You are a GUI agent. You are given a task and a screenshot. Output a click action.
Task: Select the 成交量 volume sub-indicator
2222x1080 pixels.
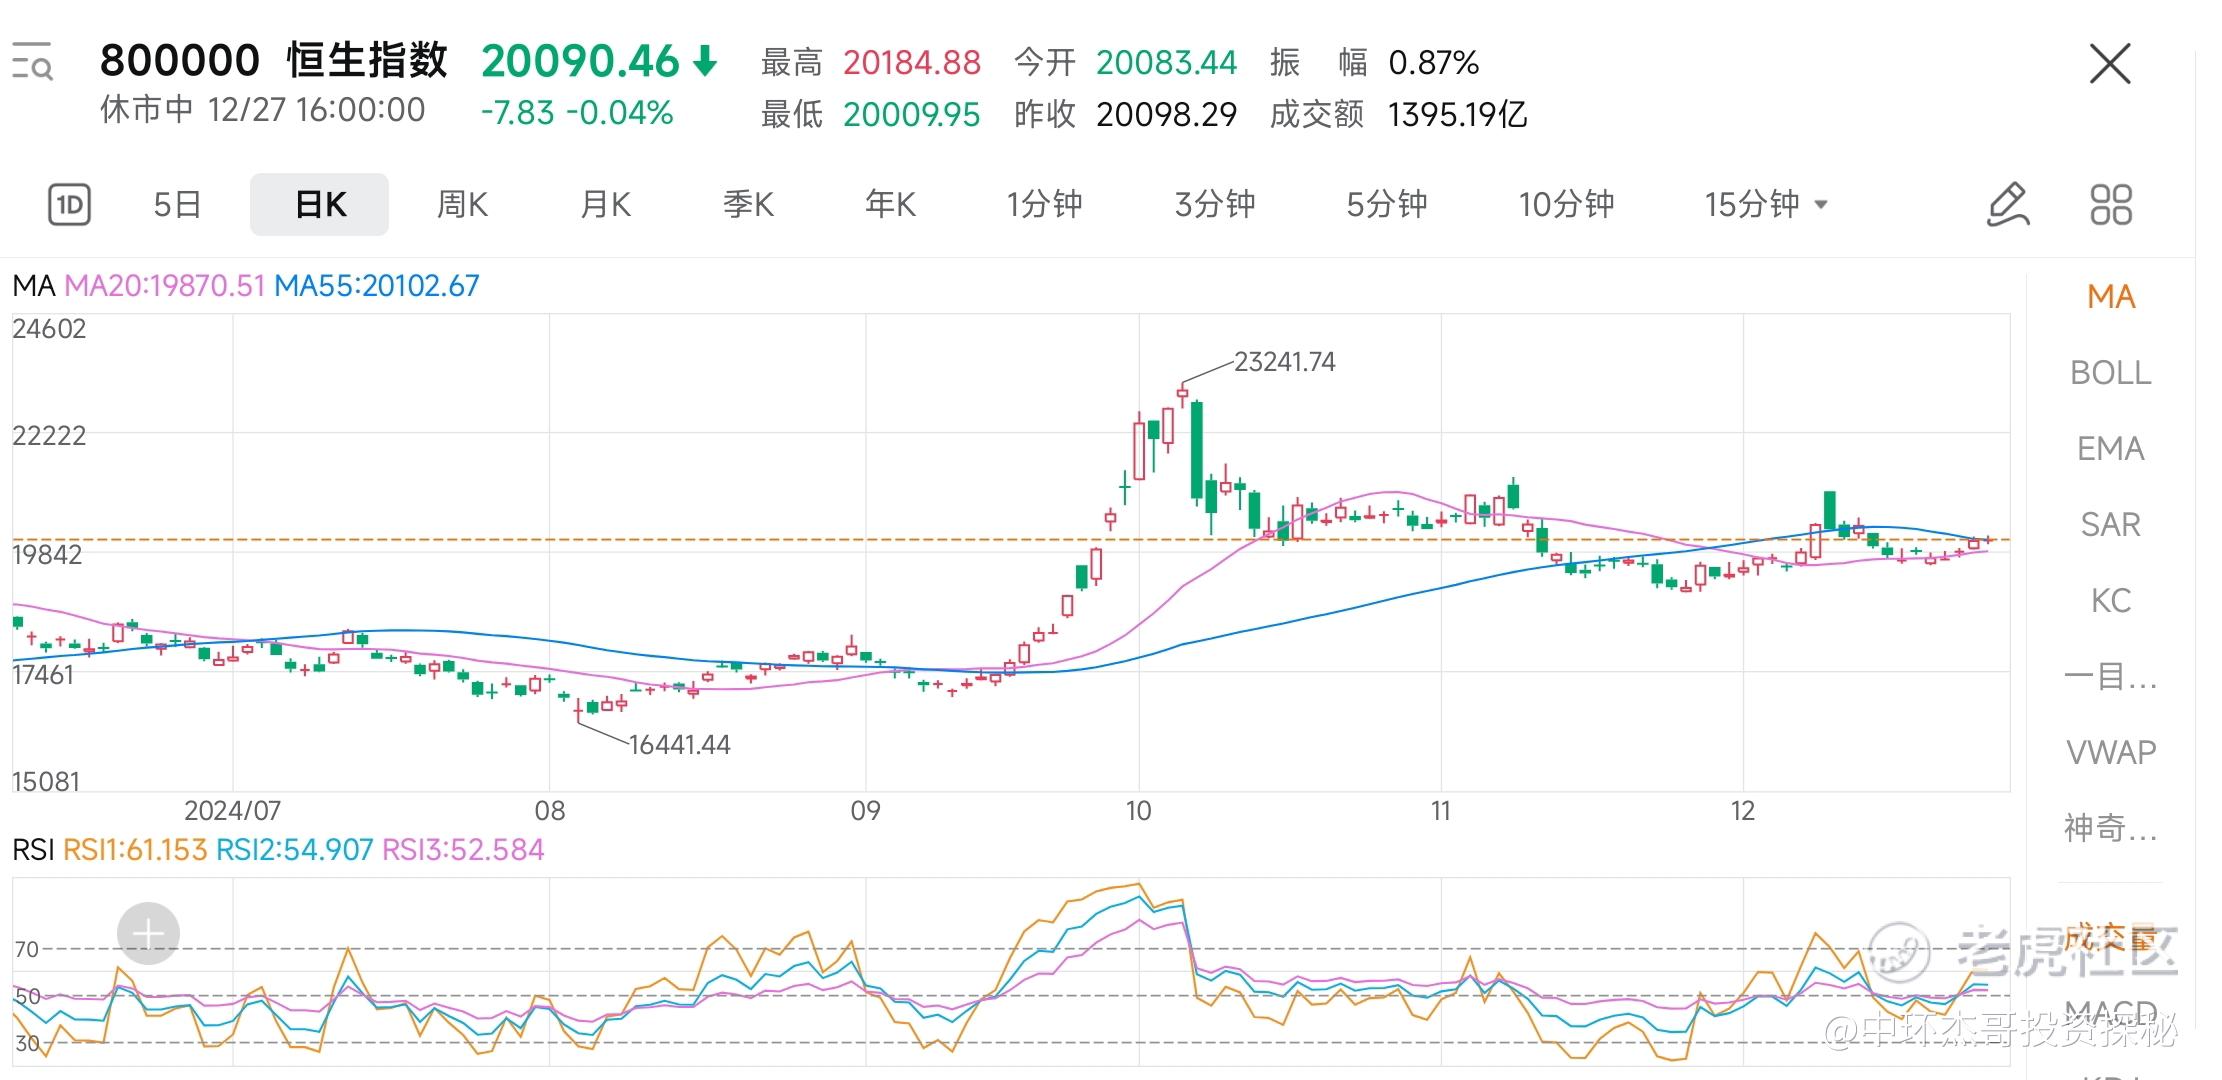click(x=2110, y=939)
